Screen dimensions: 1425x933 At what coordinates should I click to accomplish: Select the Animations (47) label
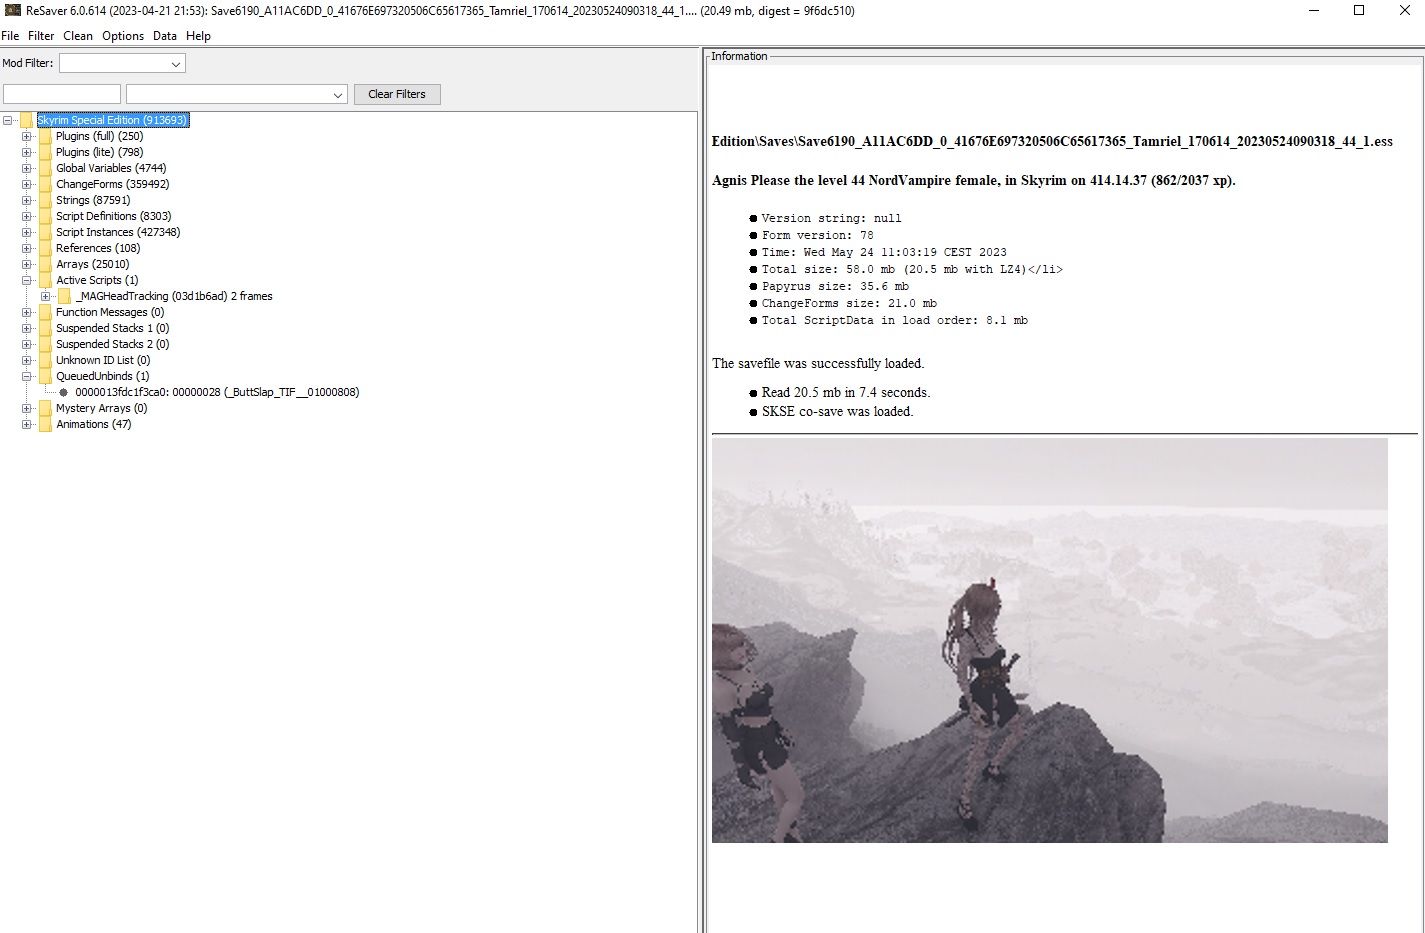coord(93,424)
